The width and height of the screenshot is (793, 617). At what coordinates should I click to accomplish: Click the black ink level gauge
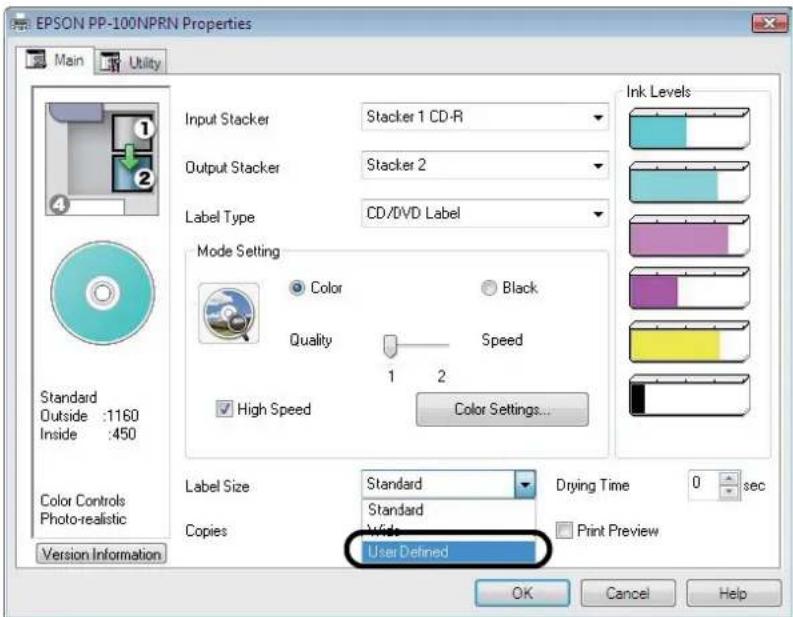click(x=689, y=395)
